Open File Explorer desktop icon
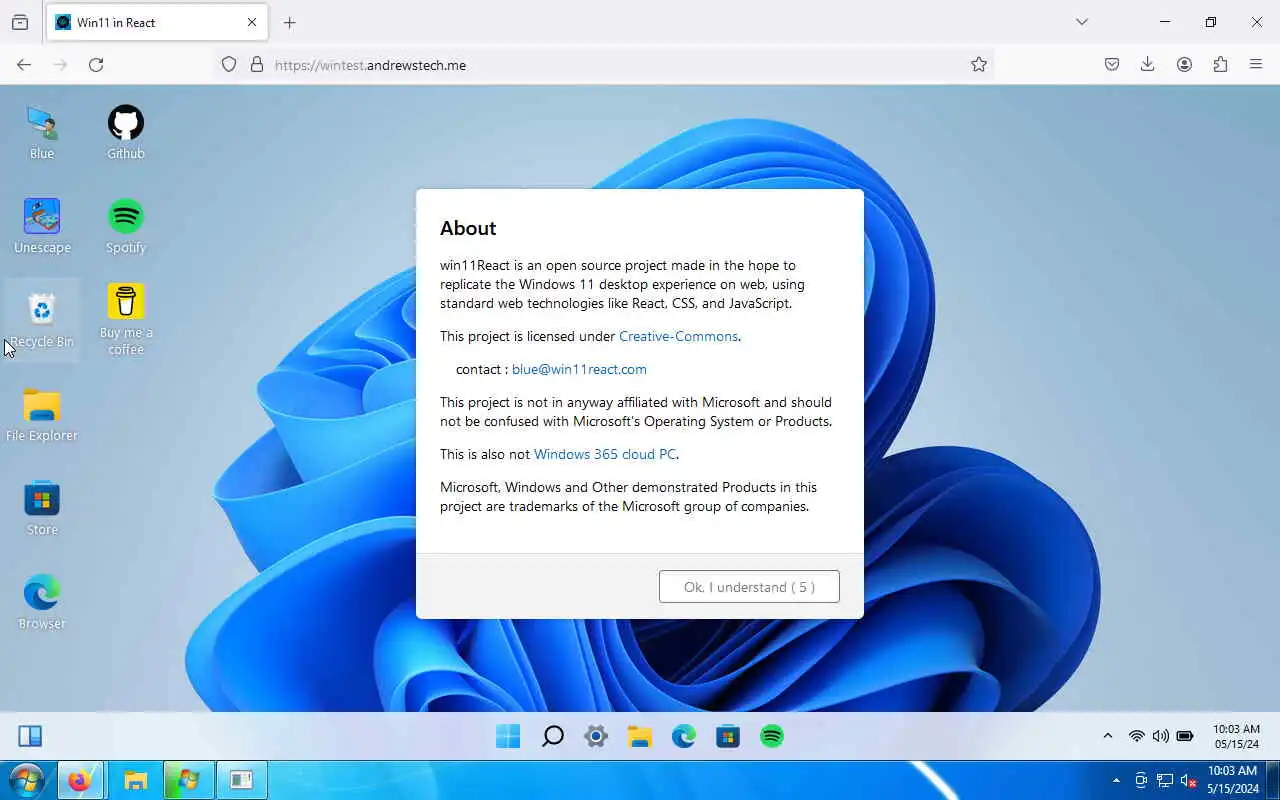The width and height of the screenshot is (1280, 800). pyautogui.click(x=42, y=414)
